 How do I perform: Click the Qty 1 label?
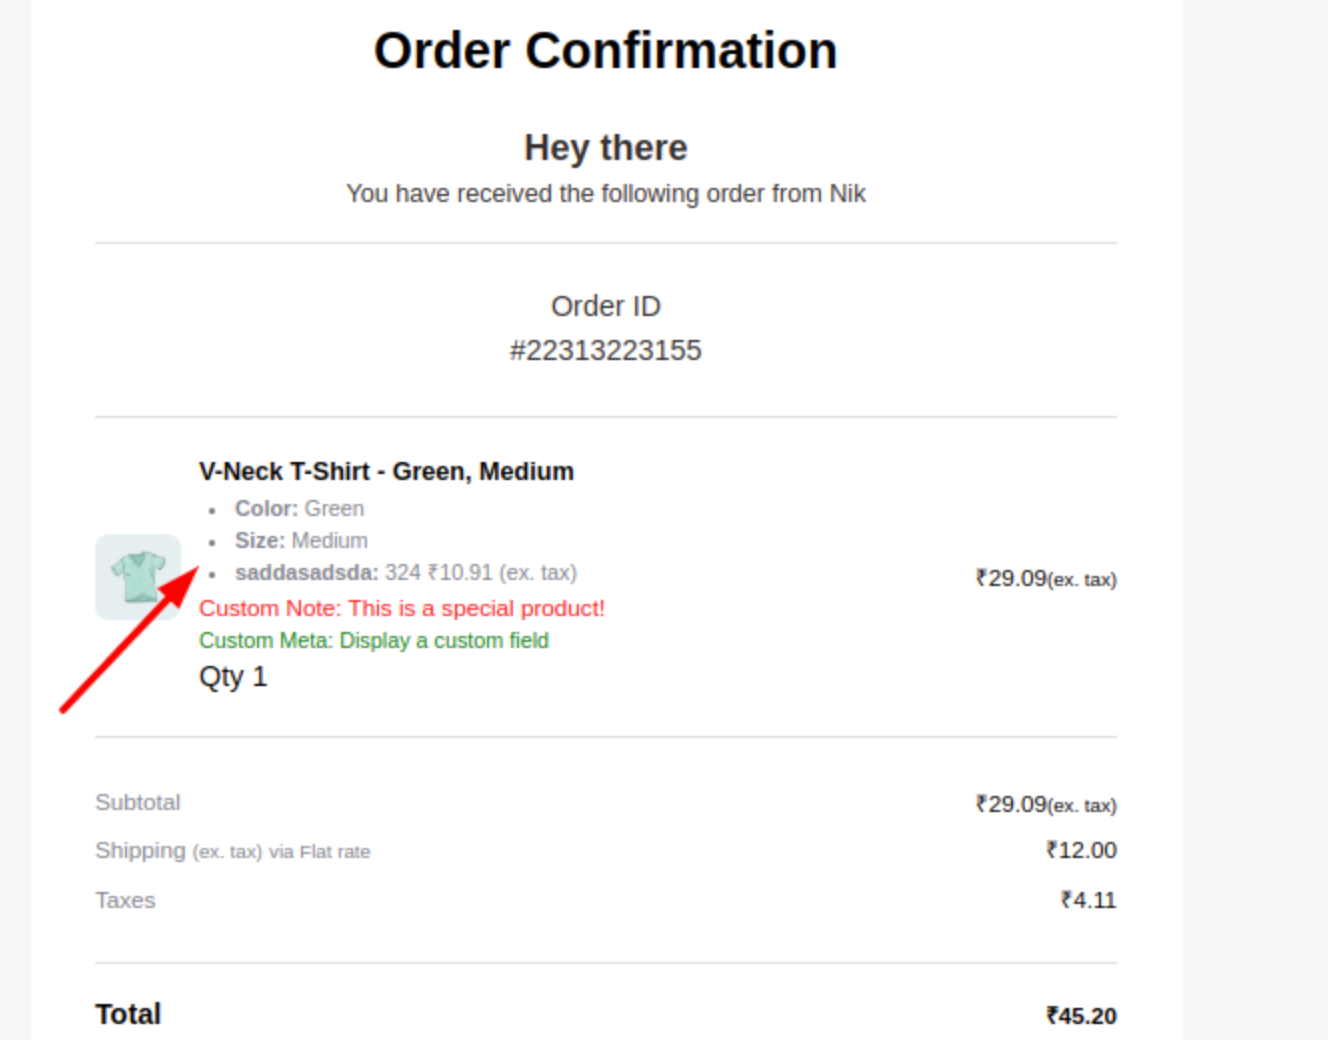click(233, 677)
